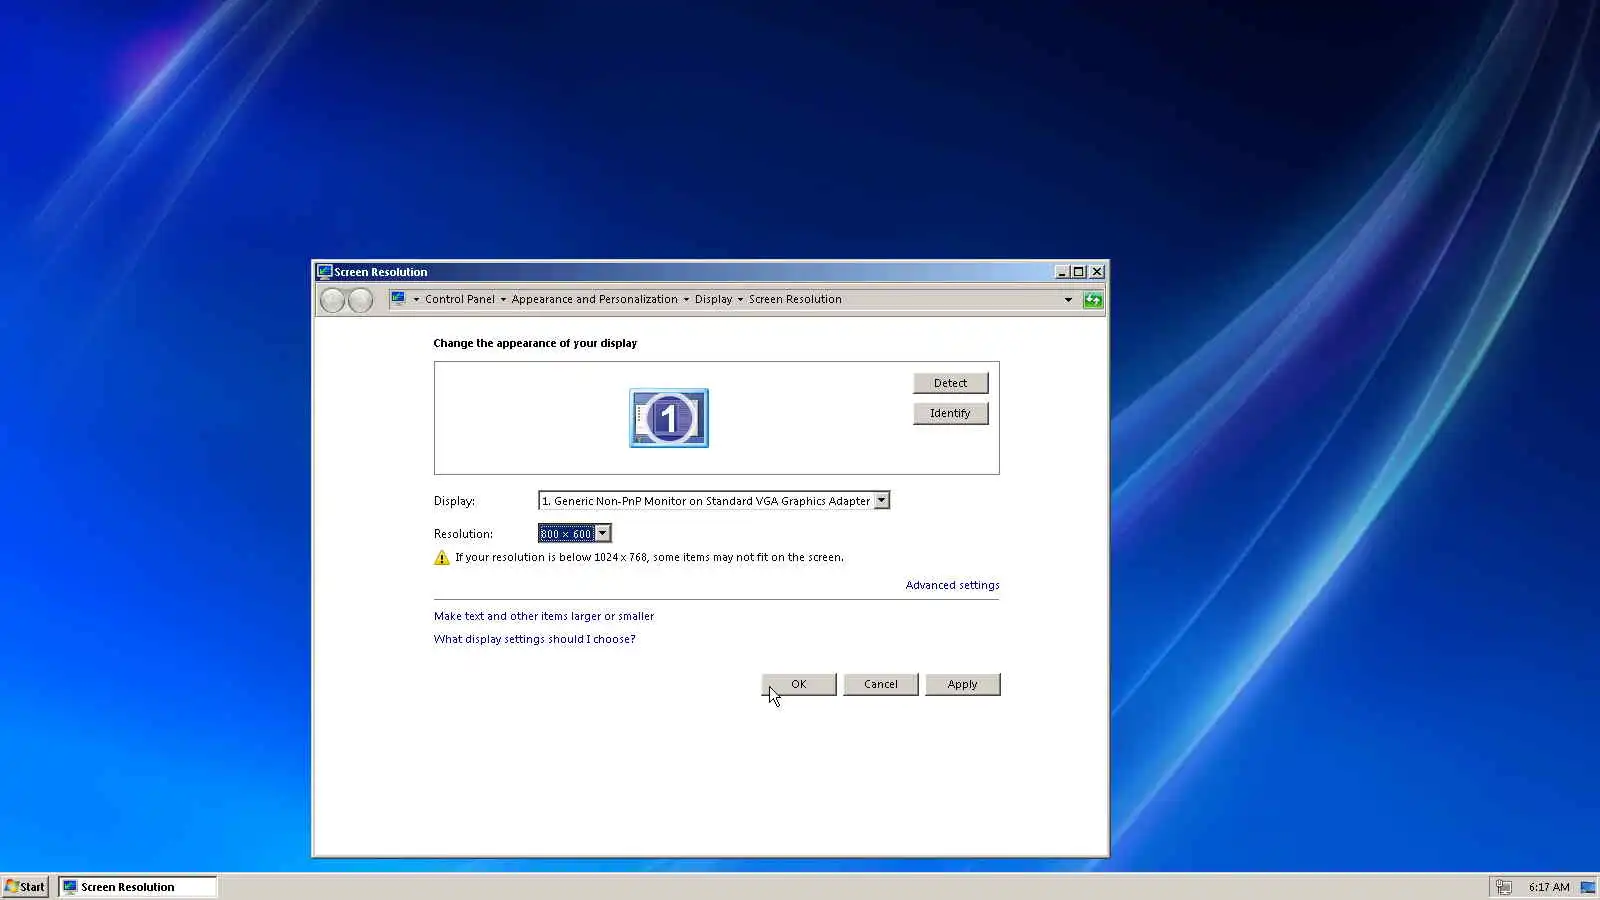Screen dimensions: 1600x900
Task: Click the Cancel button
Action: point(881,684)
